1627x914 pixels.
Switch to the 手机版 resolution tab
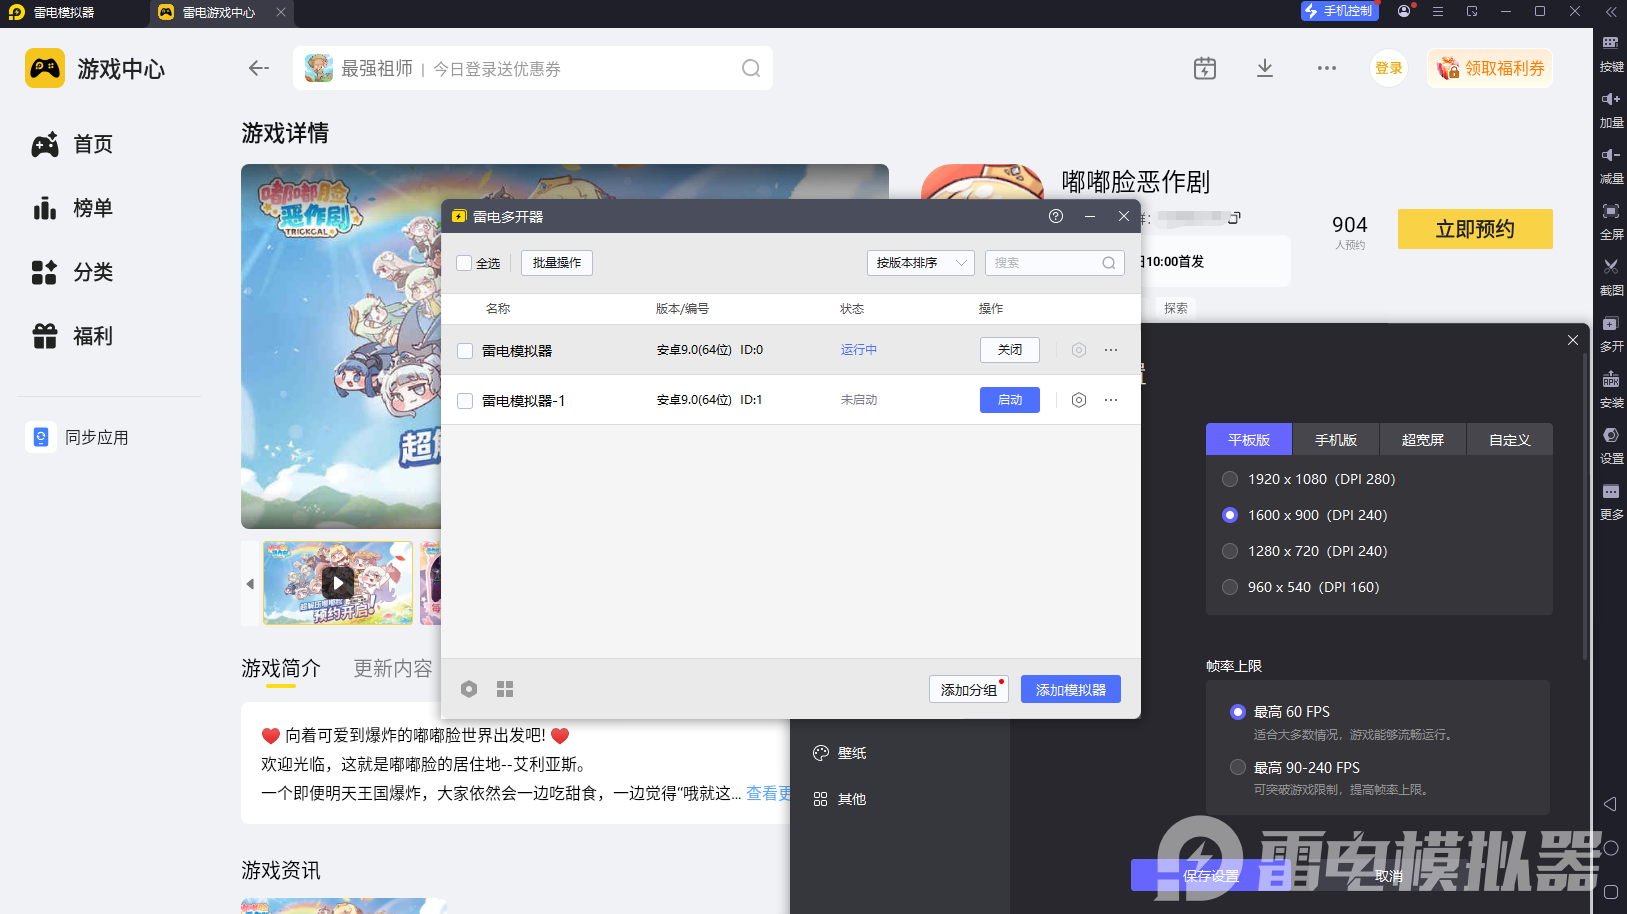[x=1336, y=439]
